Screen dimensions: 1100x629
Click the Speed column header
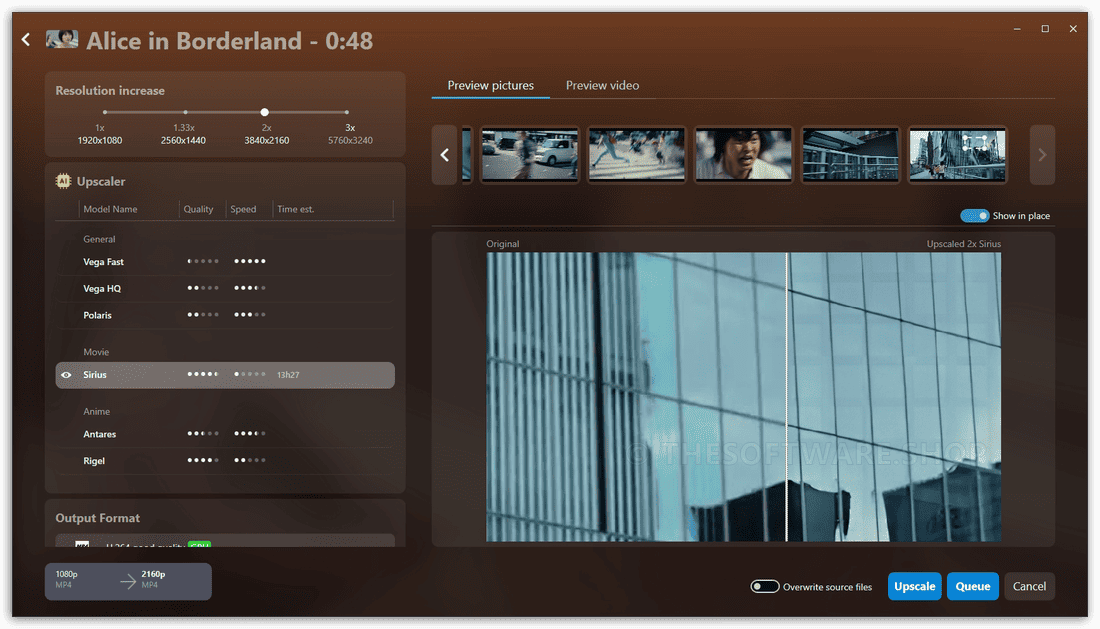[x=243, y=209]
